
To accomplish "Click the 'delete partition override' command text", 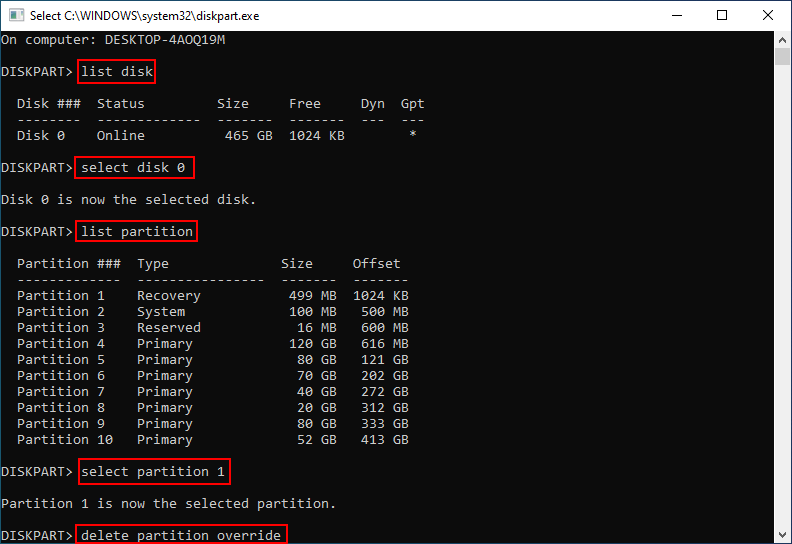I will point(181,535).
